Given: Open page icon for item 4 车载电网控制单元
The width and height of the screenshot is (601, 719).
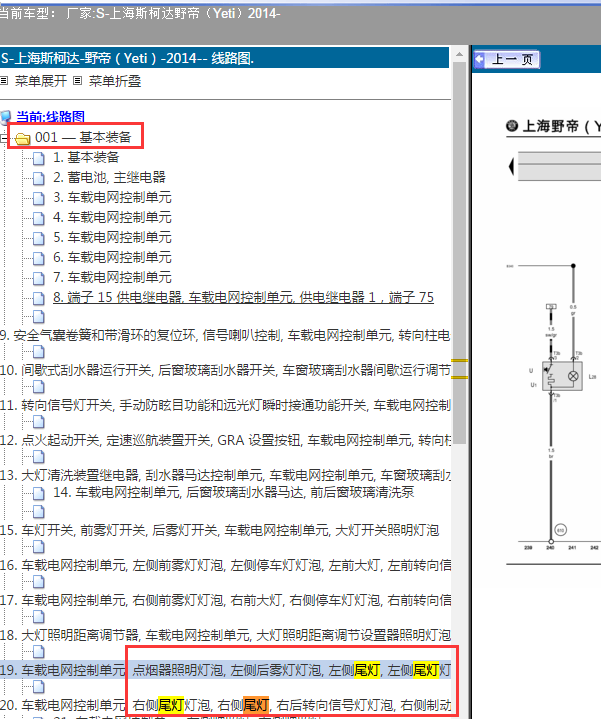Looking at the screenshot, I should pos(39,218).
